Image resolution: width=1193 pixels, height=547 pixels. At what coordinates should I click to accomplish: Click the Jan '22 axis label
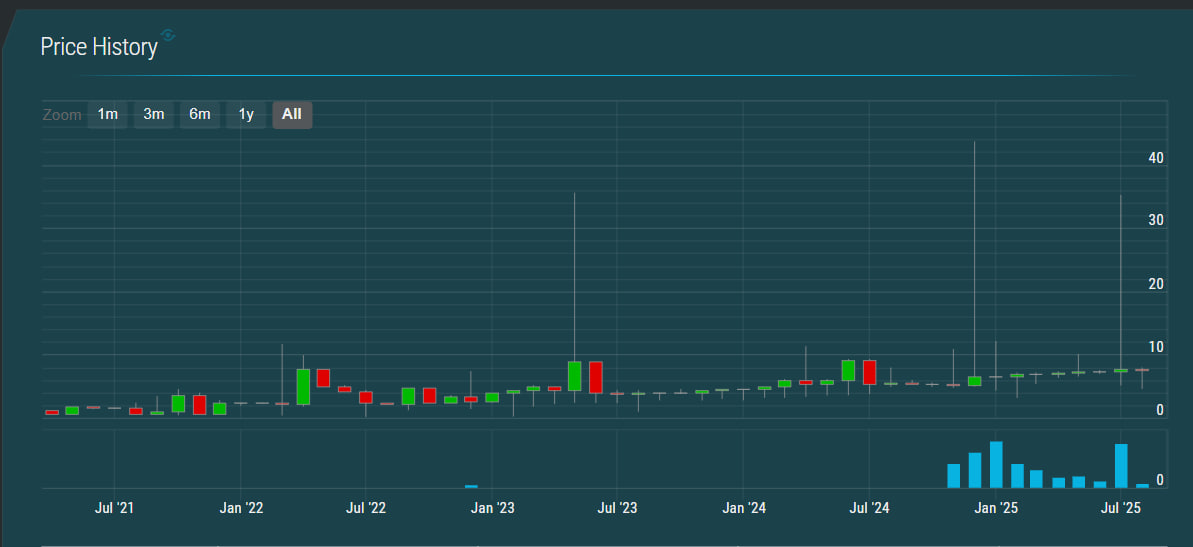click(240, 507)
